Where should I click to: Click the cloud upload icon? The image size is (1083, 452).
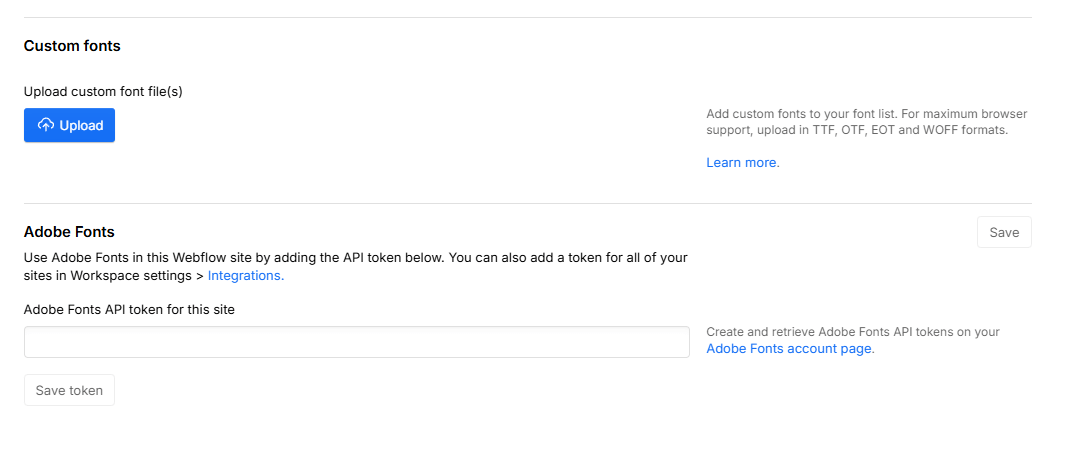pyautogui.click(x=46, y=125)
